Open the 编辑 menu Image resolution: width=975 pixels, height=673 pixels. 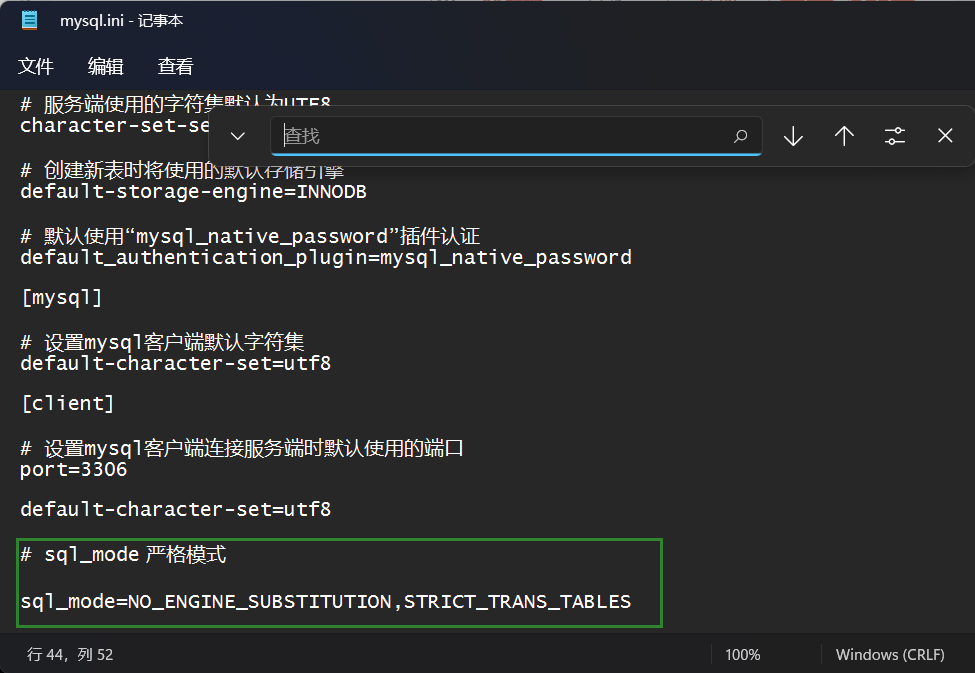click(x=105, y=66)
